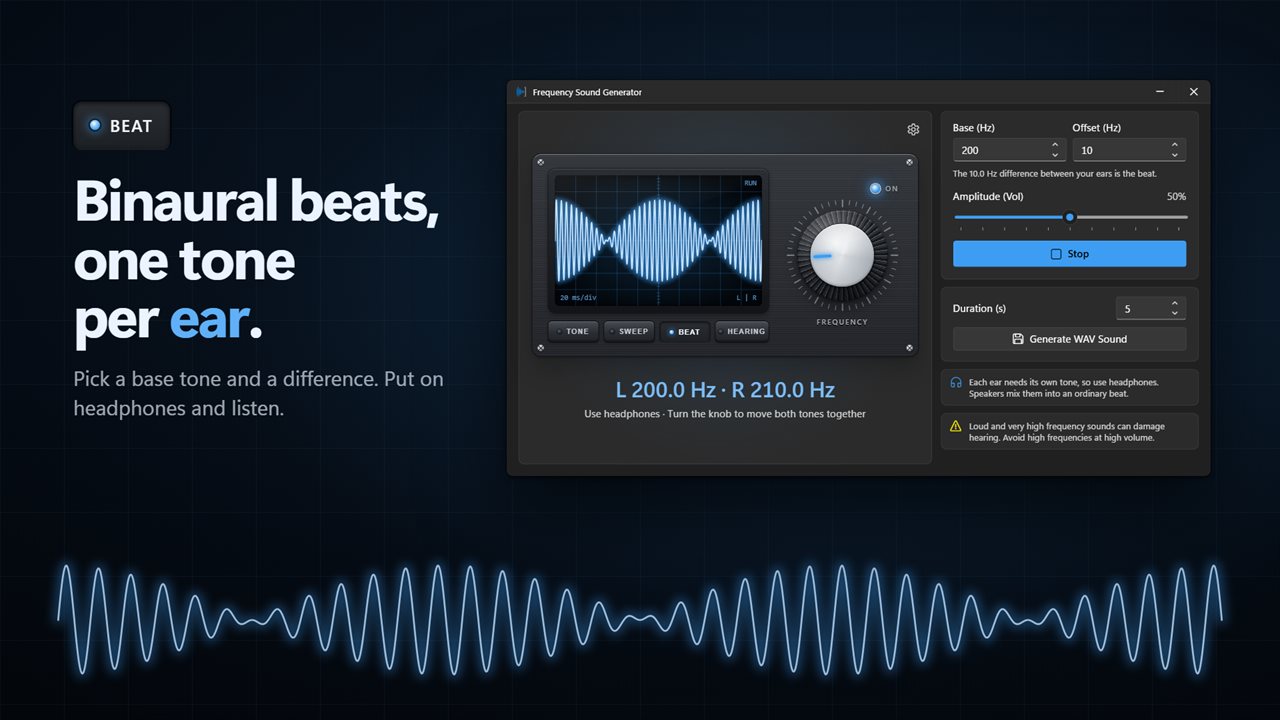Decrease the Base (Hz) value with the down arrow
Screen dimensions: 1280x720
1055,155
